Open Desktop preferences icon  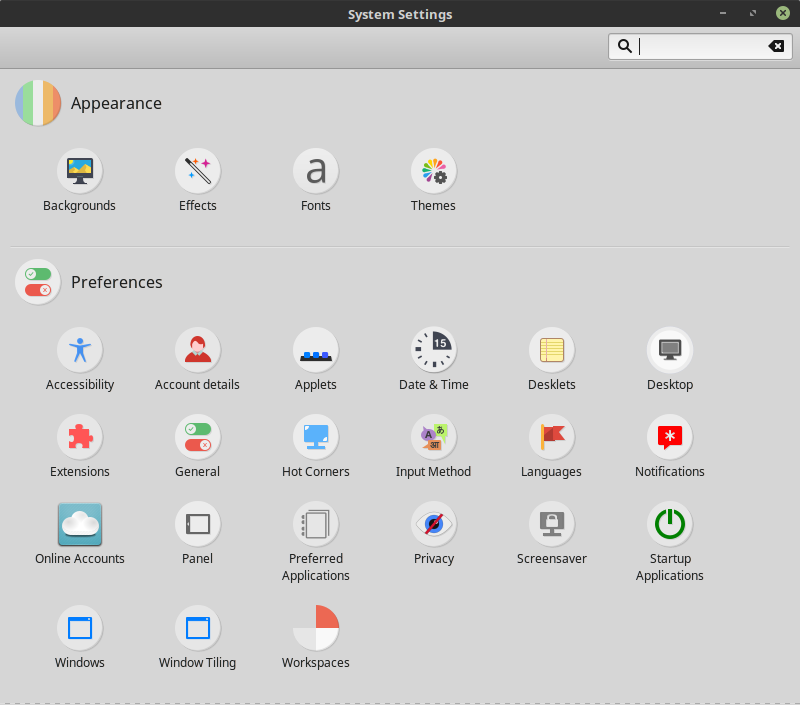pos(670,351)
